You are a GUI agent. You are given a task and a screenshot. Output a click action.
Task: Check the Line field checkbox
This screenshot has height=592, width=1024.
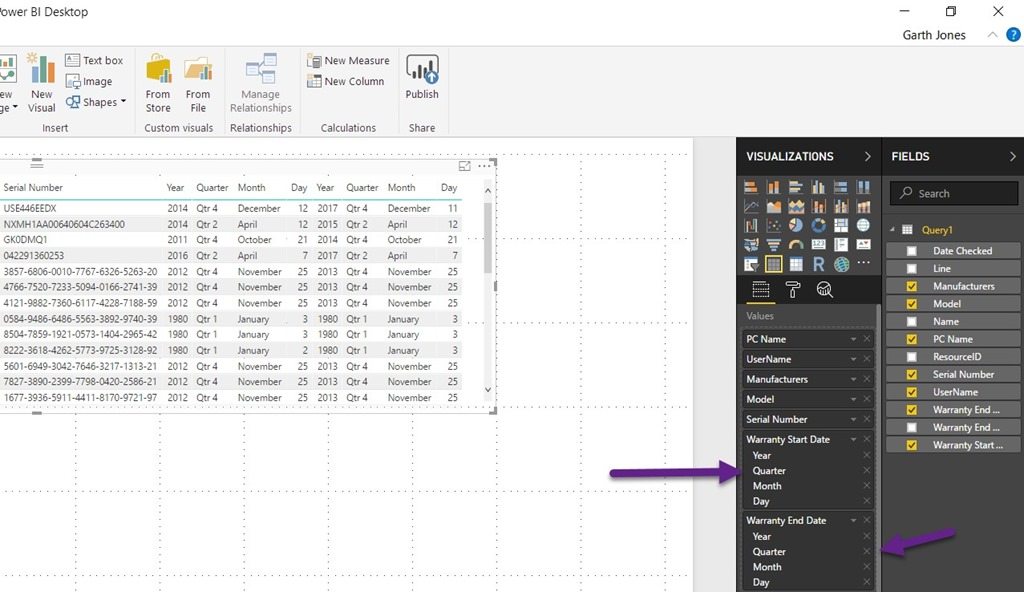pos(912,269)
